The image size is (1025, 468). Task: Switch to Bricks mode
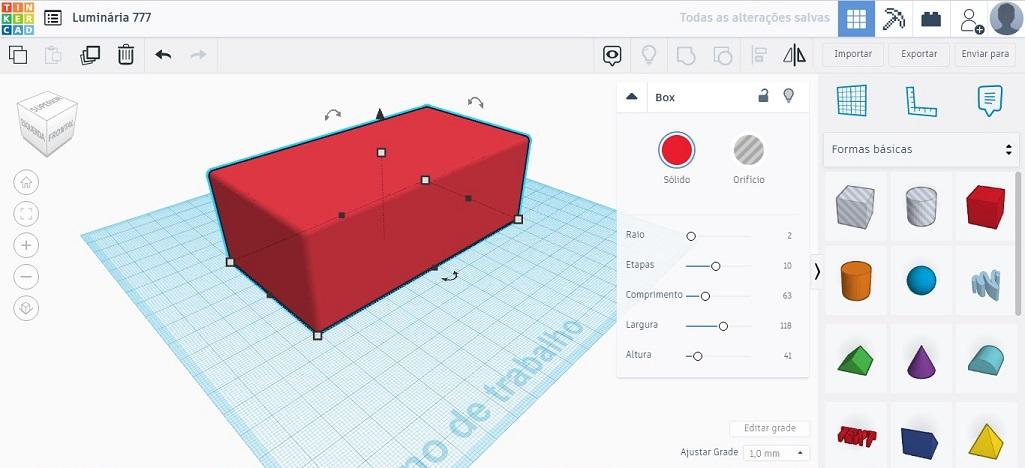[931, 19]
